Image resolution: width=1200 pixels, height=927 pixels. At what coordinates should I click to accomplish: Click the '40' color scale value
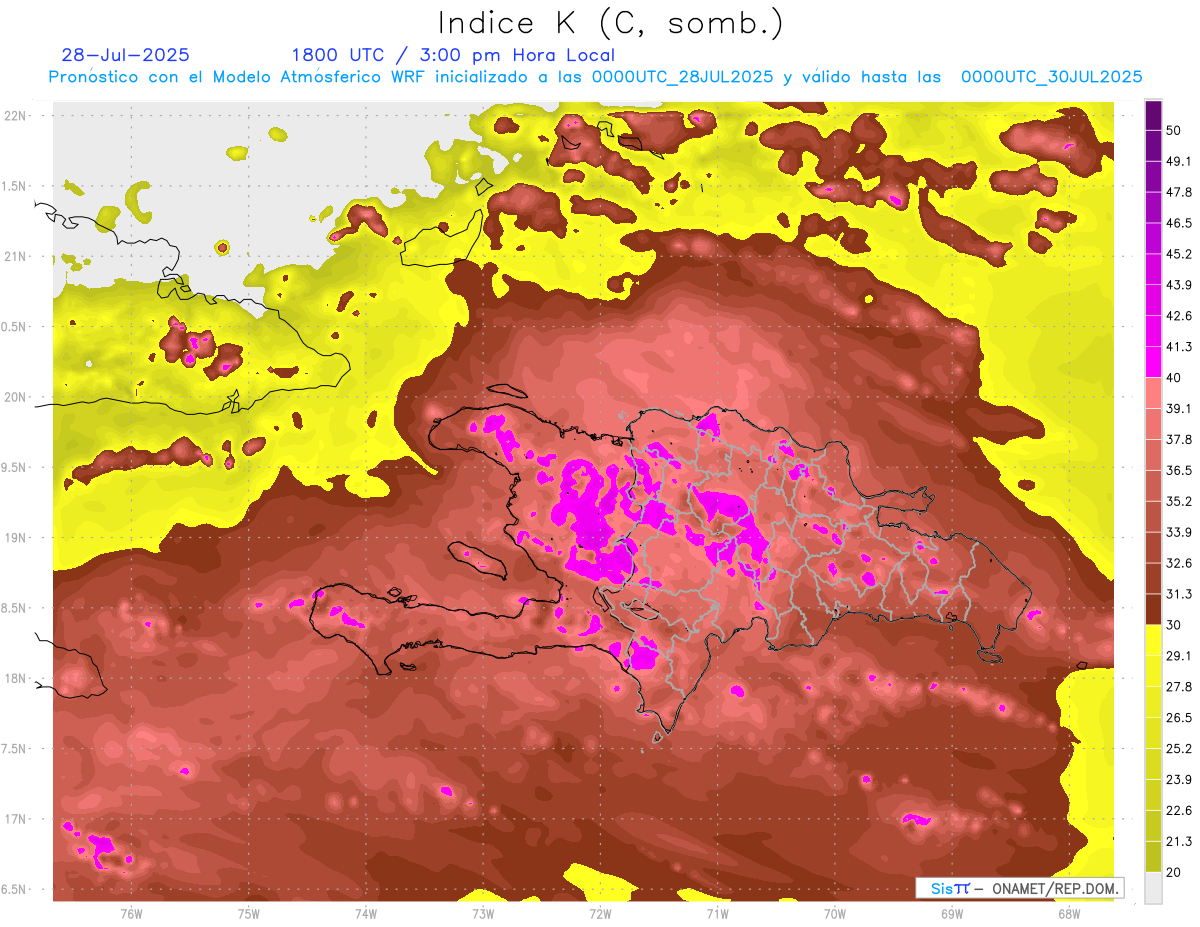(1174, 378)
